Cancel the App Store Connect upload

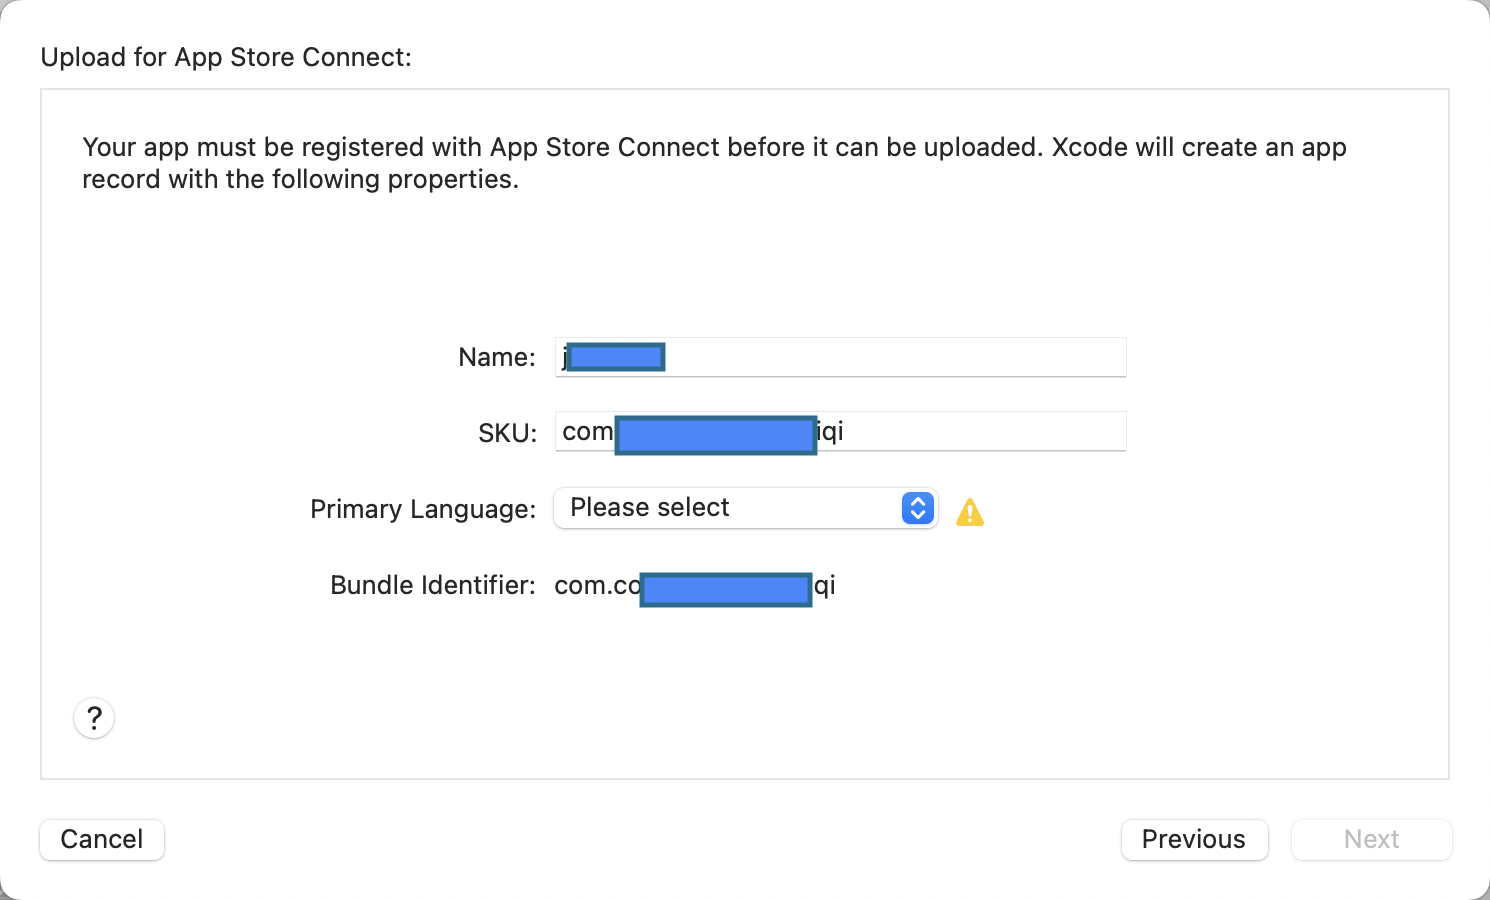pyautogui.click(x=101, y=840)
